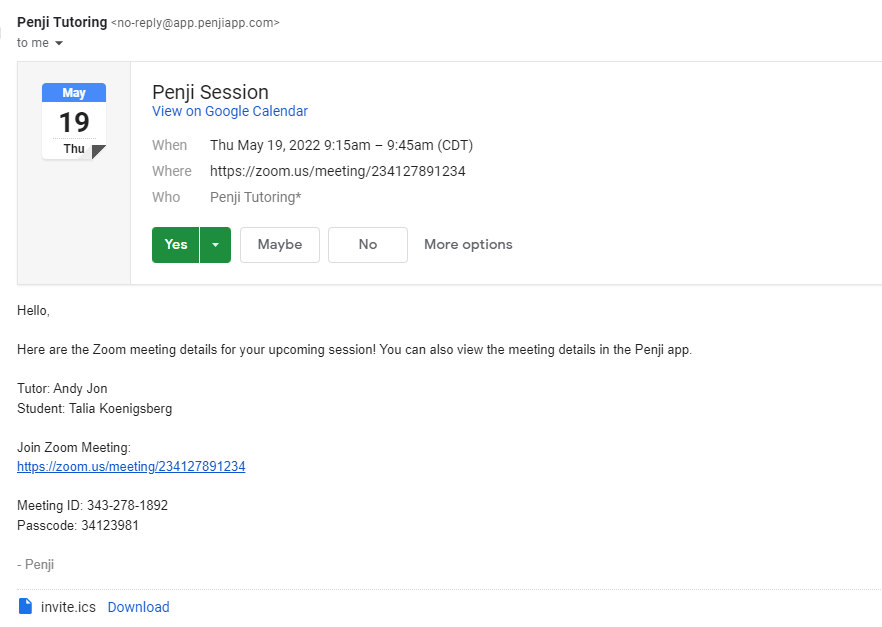This screenshot has width=882, height=627.
Task: Accept the invitation with Yes button
Action: 176,245
